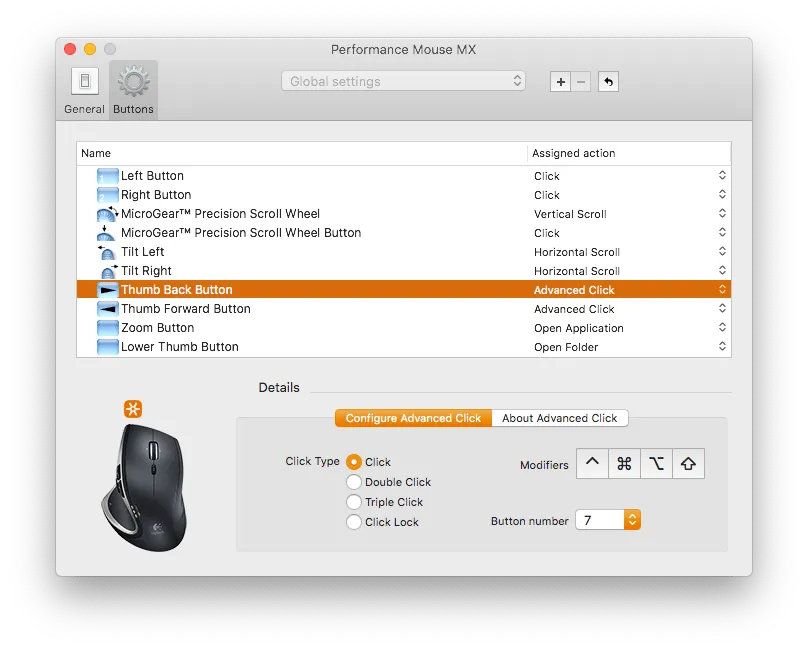Image resolution: width=808 pixels, height=650 pixels.
Task: Open action dropdown for Thumb Back Button
Action: point(722,290)
